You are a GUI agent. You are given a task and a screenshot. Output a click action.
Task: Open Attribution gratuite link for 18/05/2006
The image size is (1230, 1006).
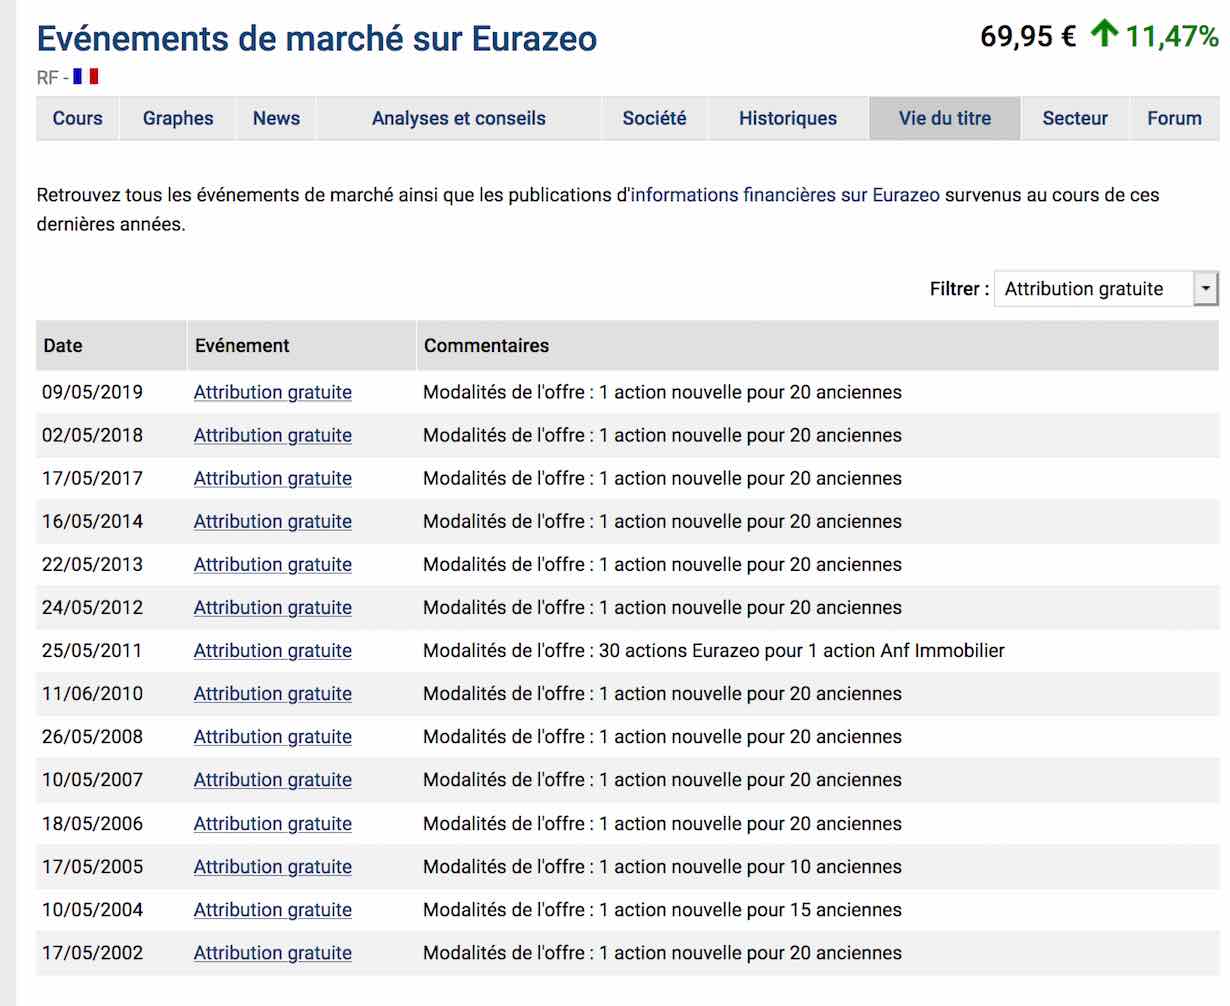coord(273,823)
